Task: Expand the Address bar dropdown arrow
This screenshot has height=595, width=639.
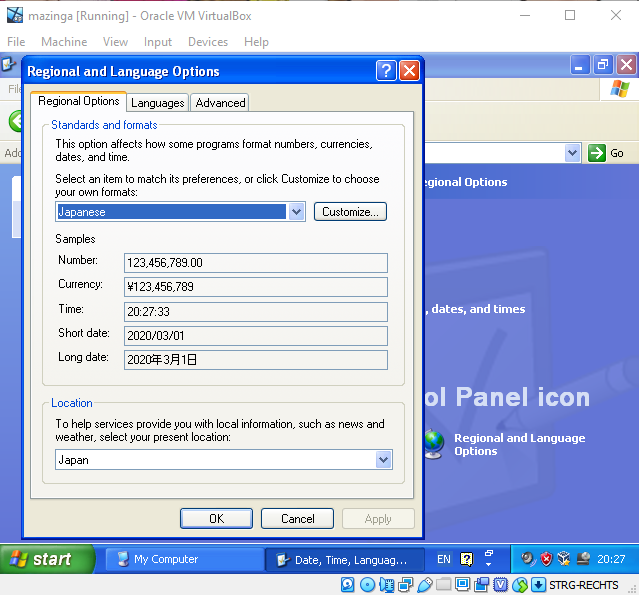Action: (573, 153)
